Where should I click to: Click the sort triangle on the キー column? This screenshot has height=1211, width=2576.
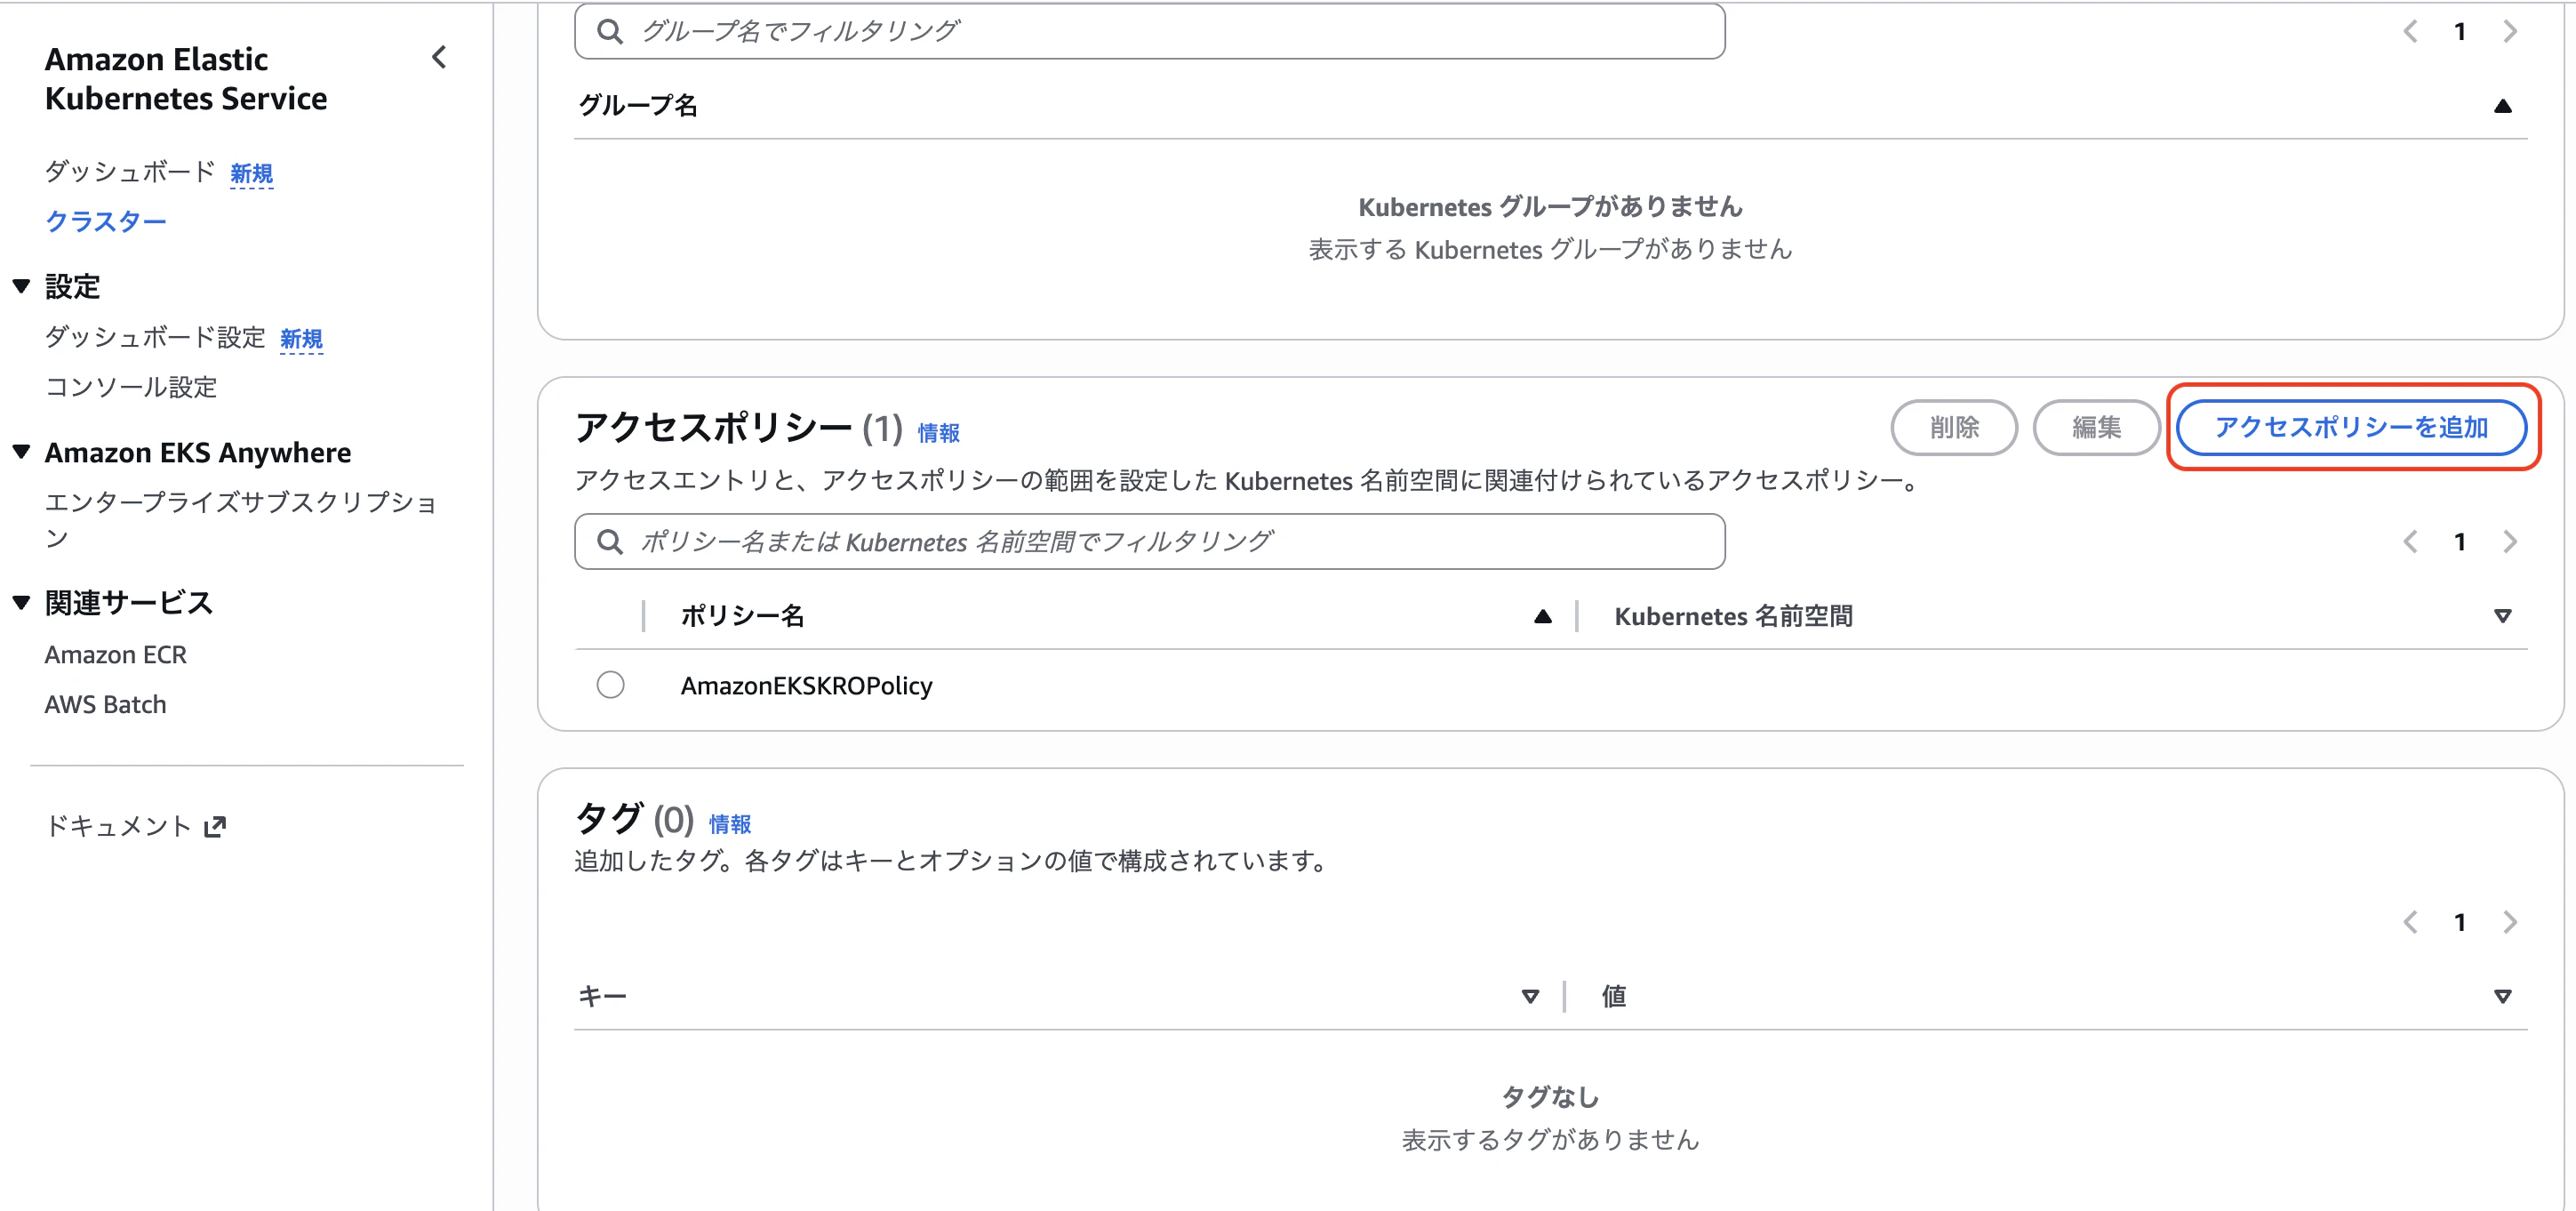[1529, 995]
